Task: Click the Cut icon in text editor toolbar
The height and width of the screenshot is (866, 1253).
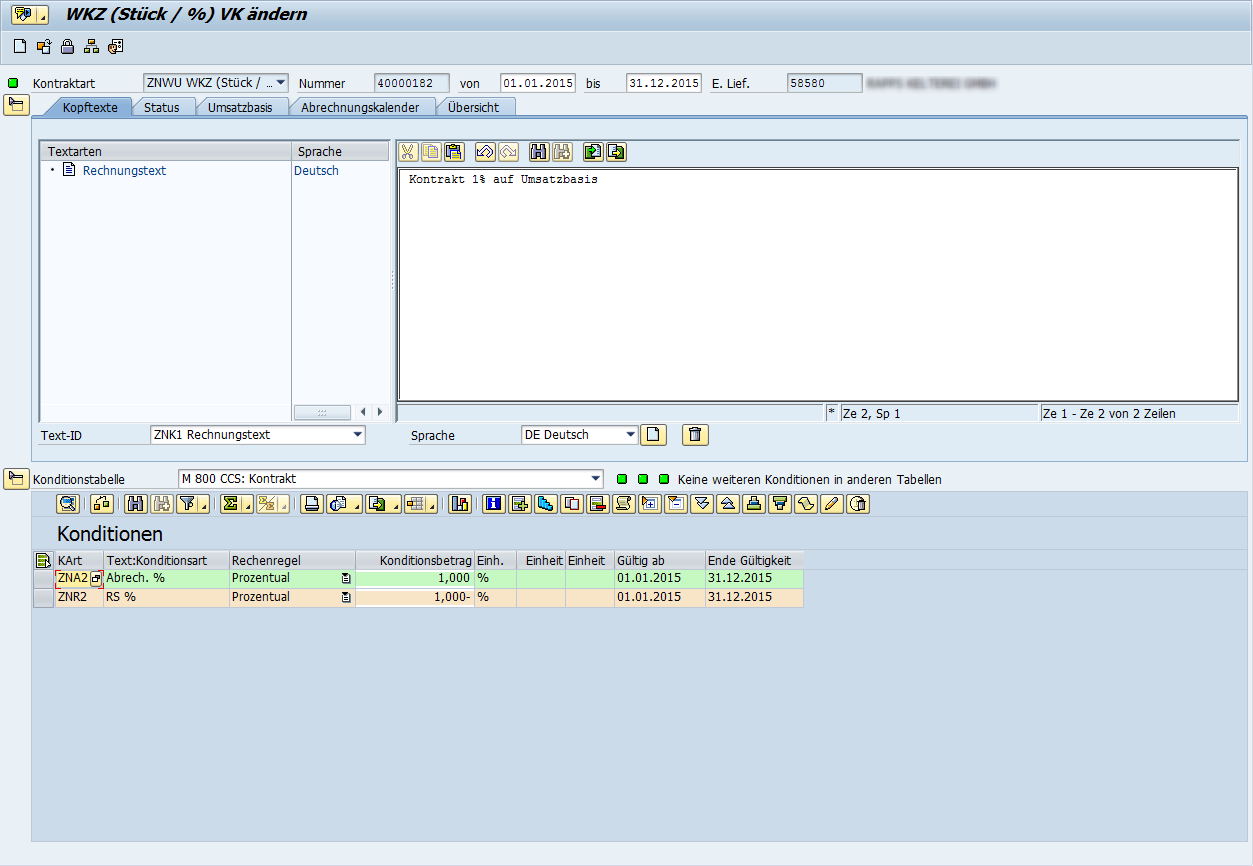Action: point(408,152)
